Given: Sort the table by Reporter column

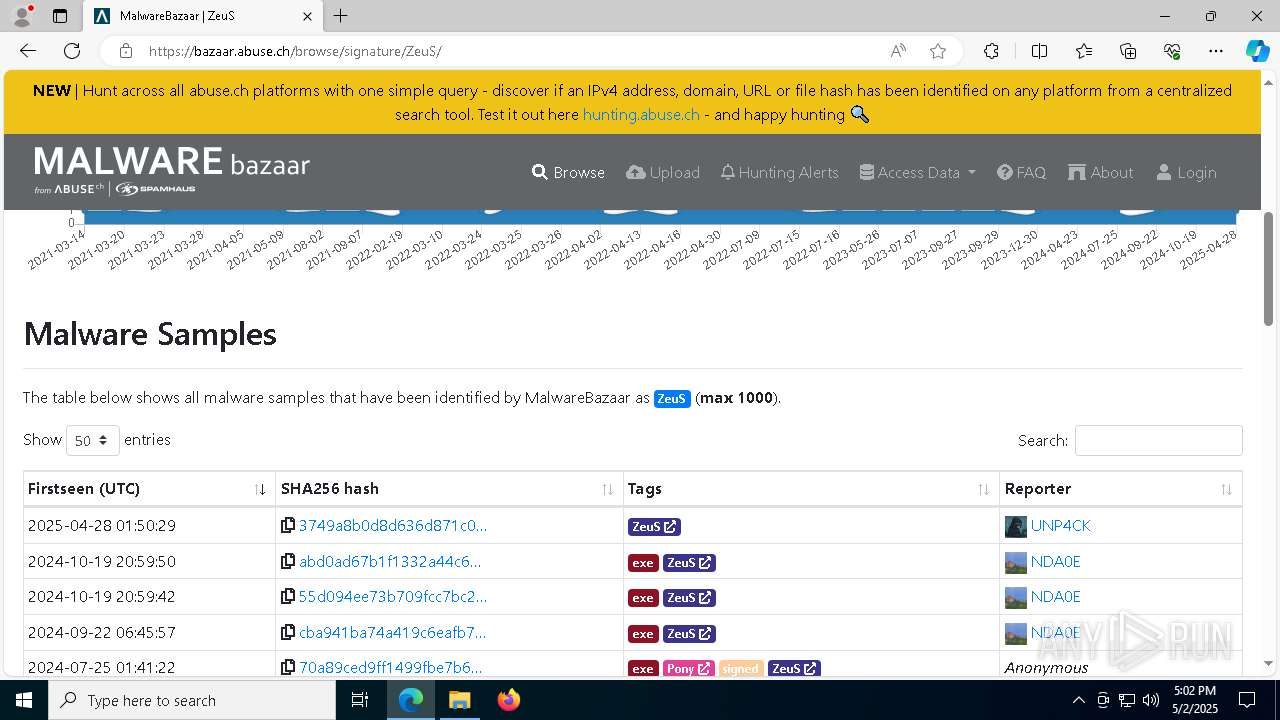Looking at the screenshot, I should (1121, 489).
